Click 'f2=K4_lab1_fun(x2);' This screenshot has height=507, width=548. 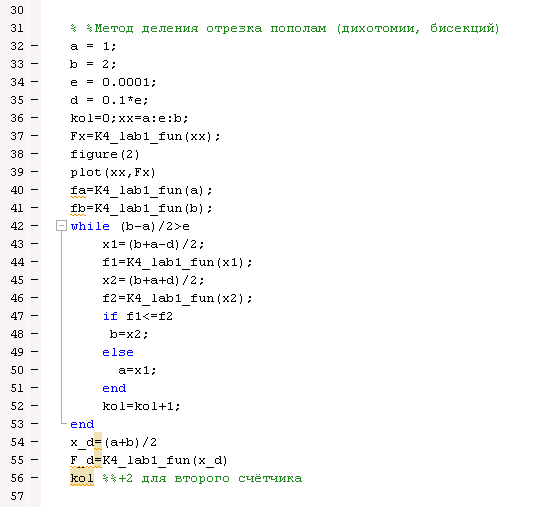click(177, 298)
